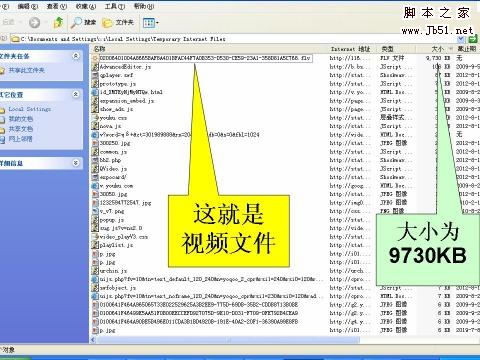
Task: Select the jpg file named 123259477...
Action: point(125,203)
